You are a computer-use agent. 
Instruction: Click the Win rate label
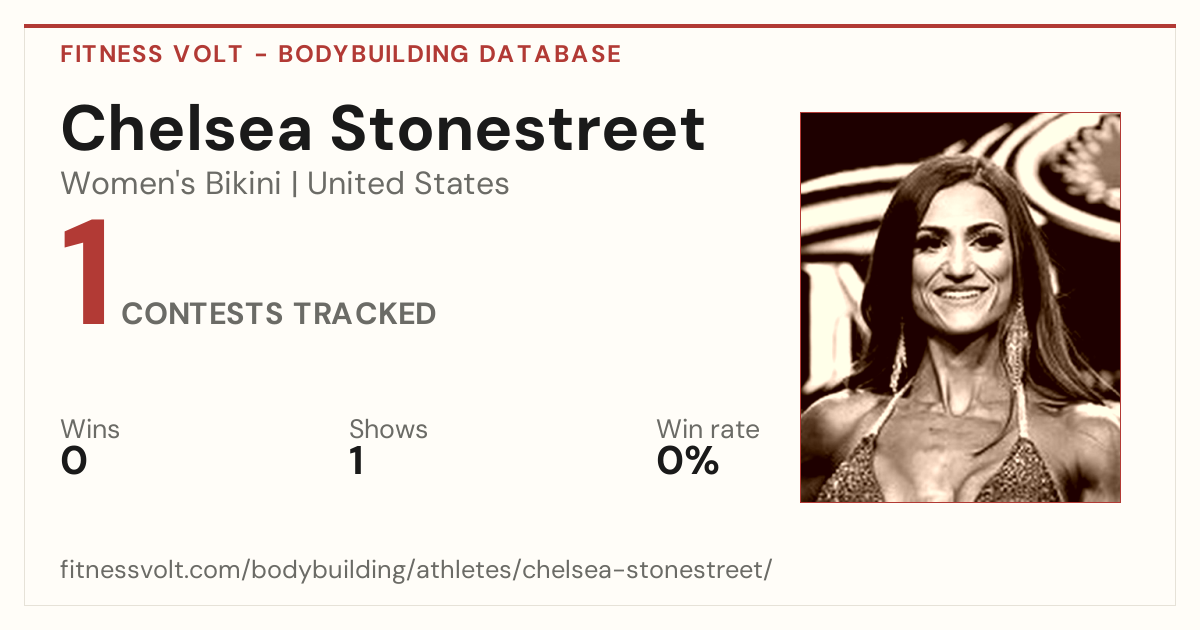tap(708, 430)
